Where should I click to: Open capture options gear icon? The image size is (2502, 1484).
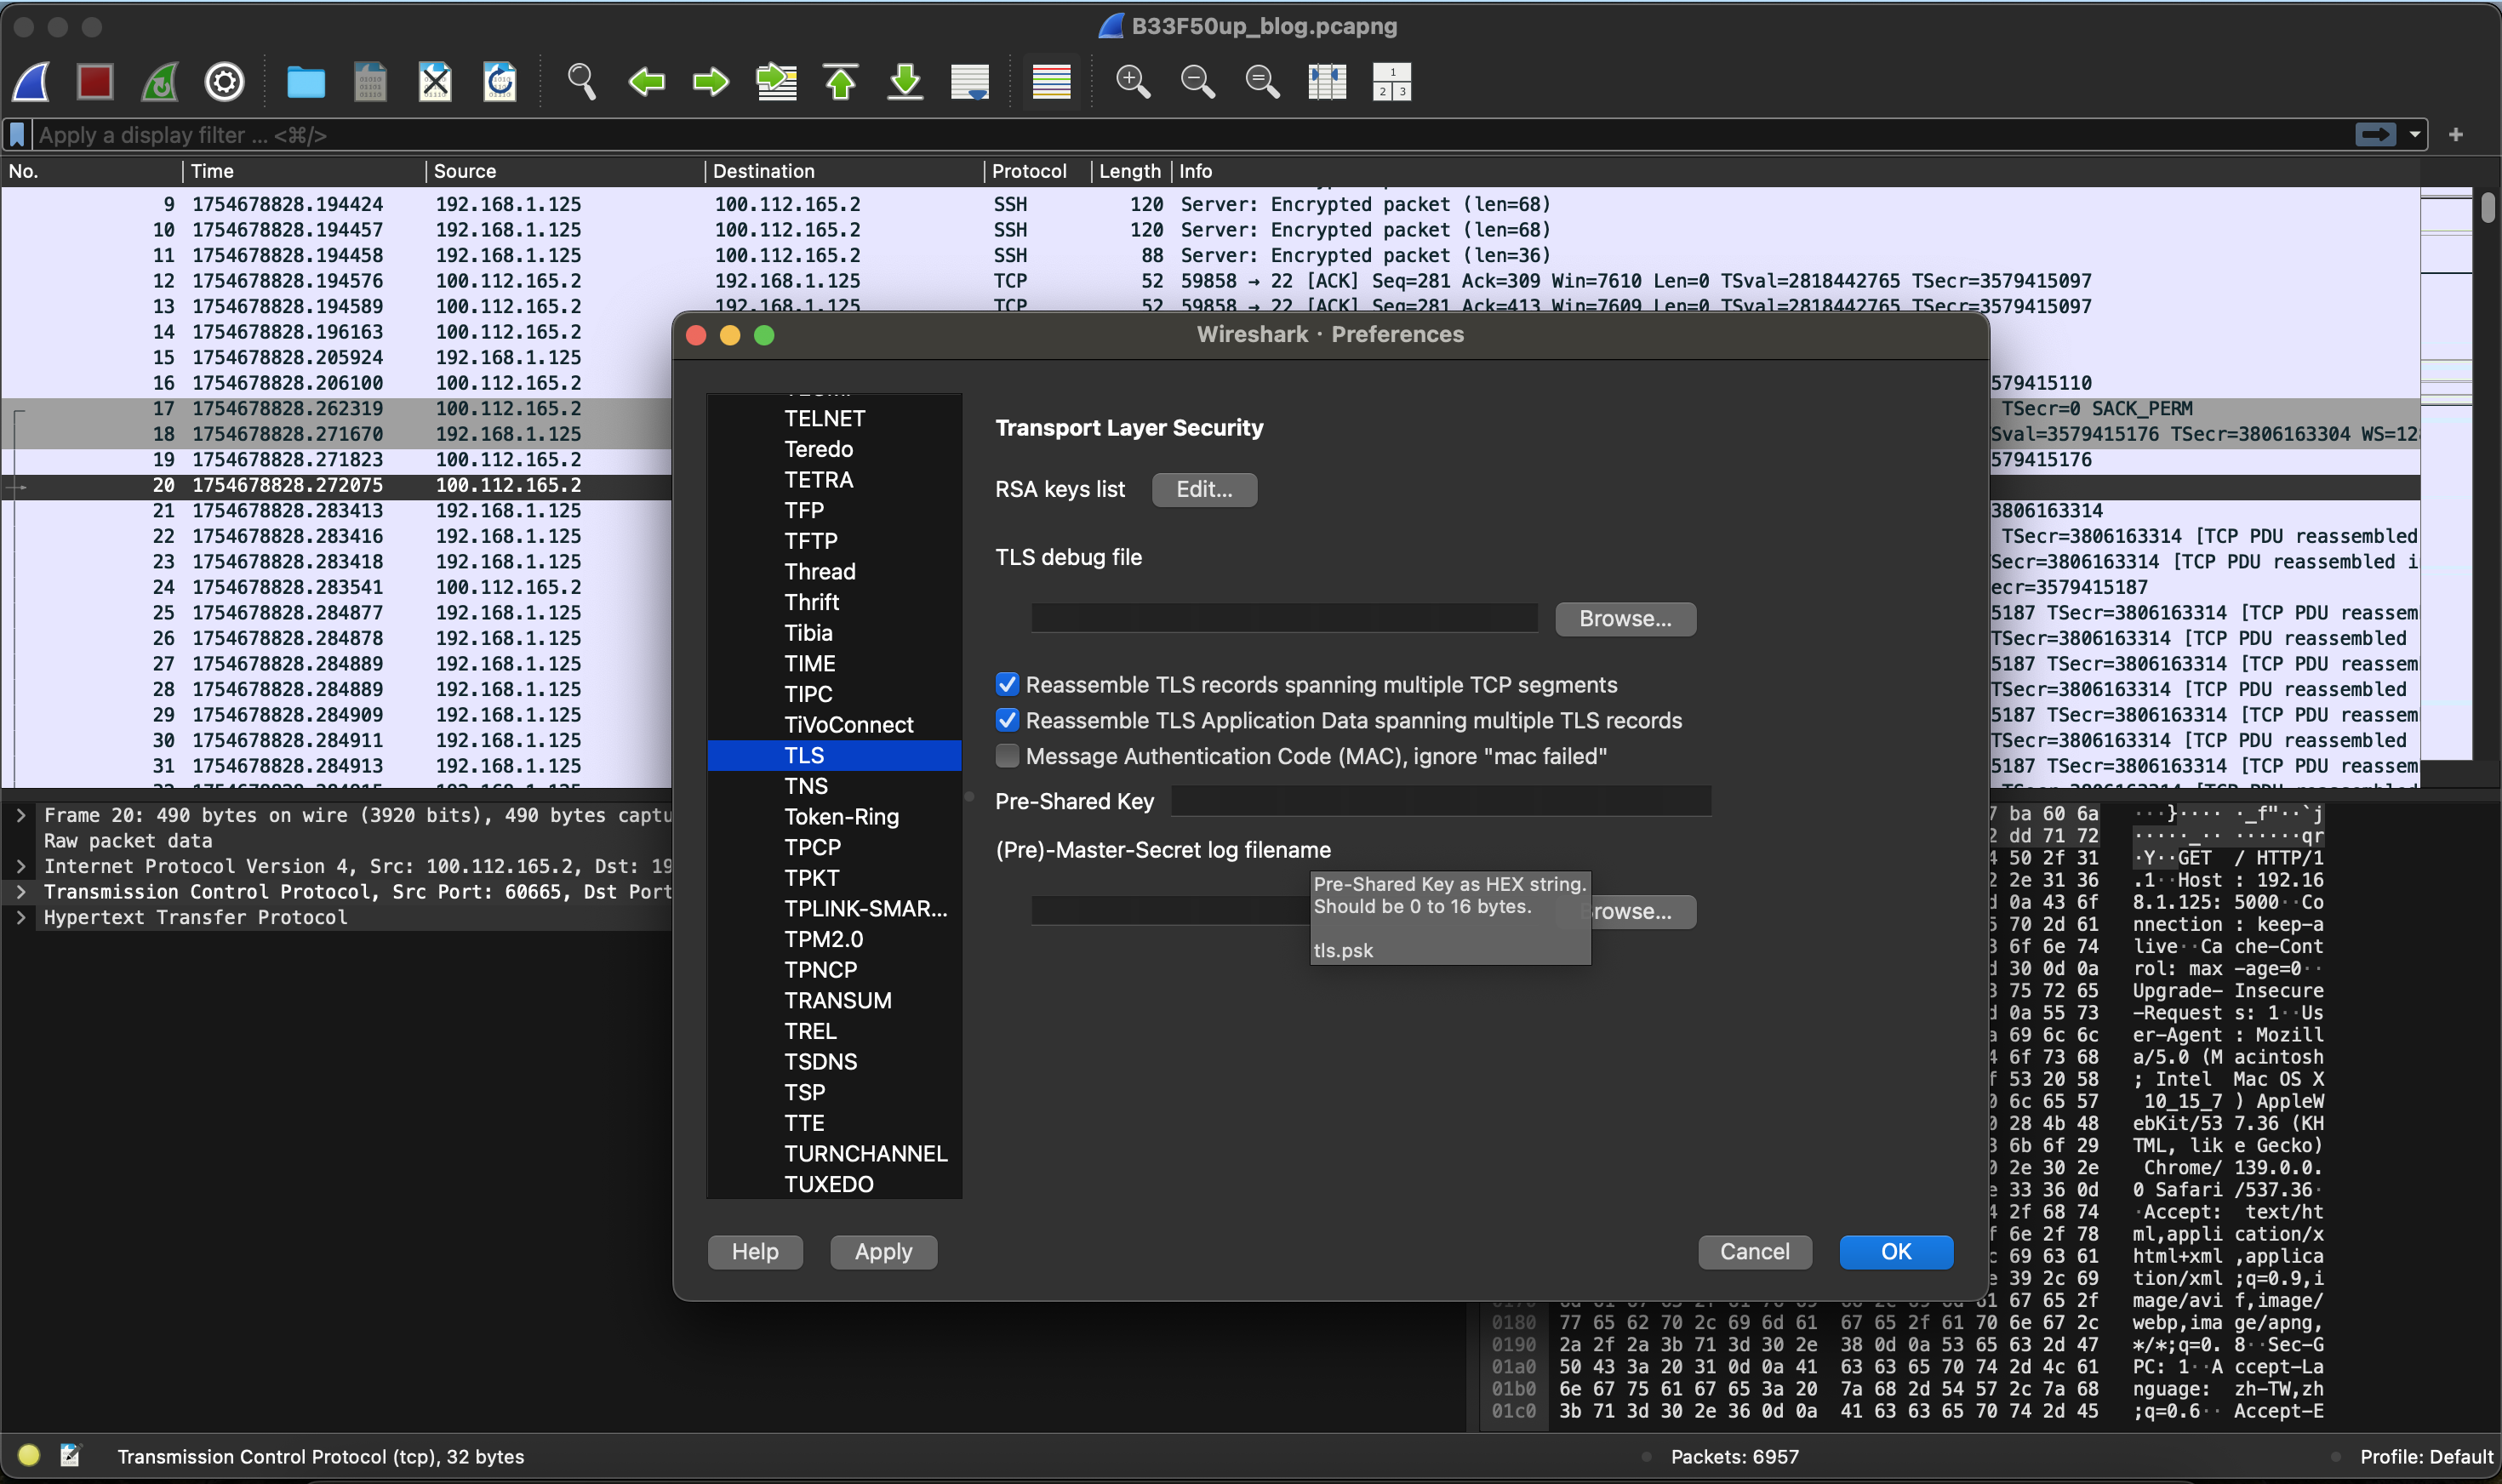click(x=224, y=81)
